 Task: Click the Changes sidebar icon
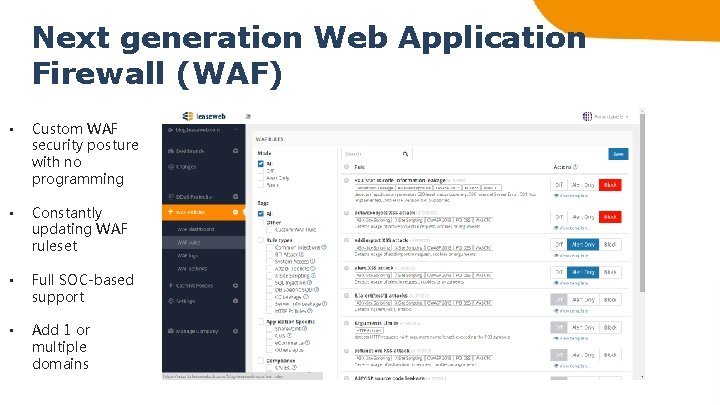pos(171,167)
